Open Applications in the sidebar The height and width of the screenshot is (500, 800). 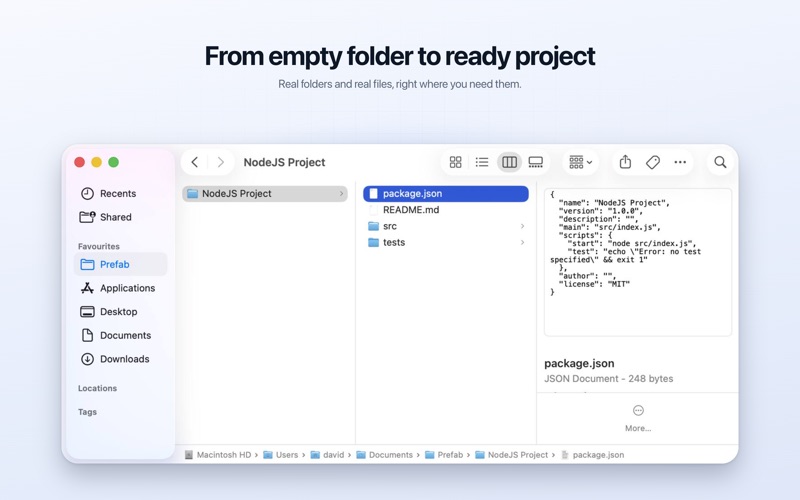point(120,288)
